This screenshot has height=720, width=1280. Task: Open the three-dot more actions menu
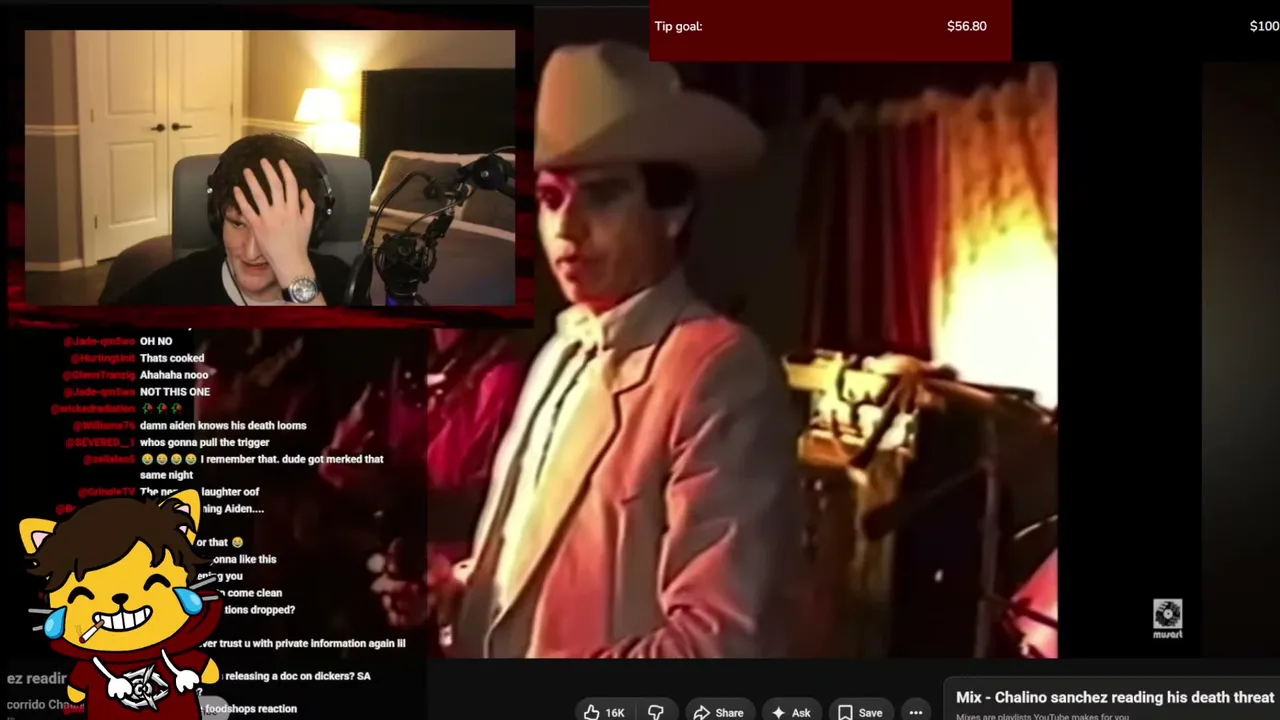(x=915, y=712)
